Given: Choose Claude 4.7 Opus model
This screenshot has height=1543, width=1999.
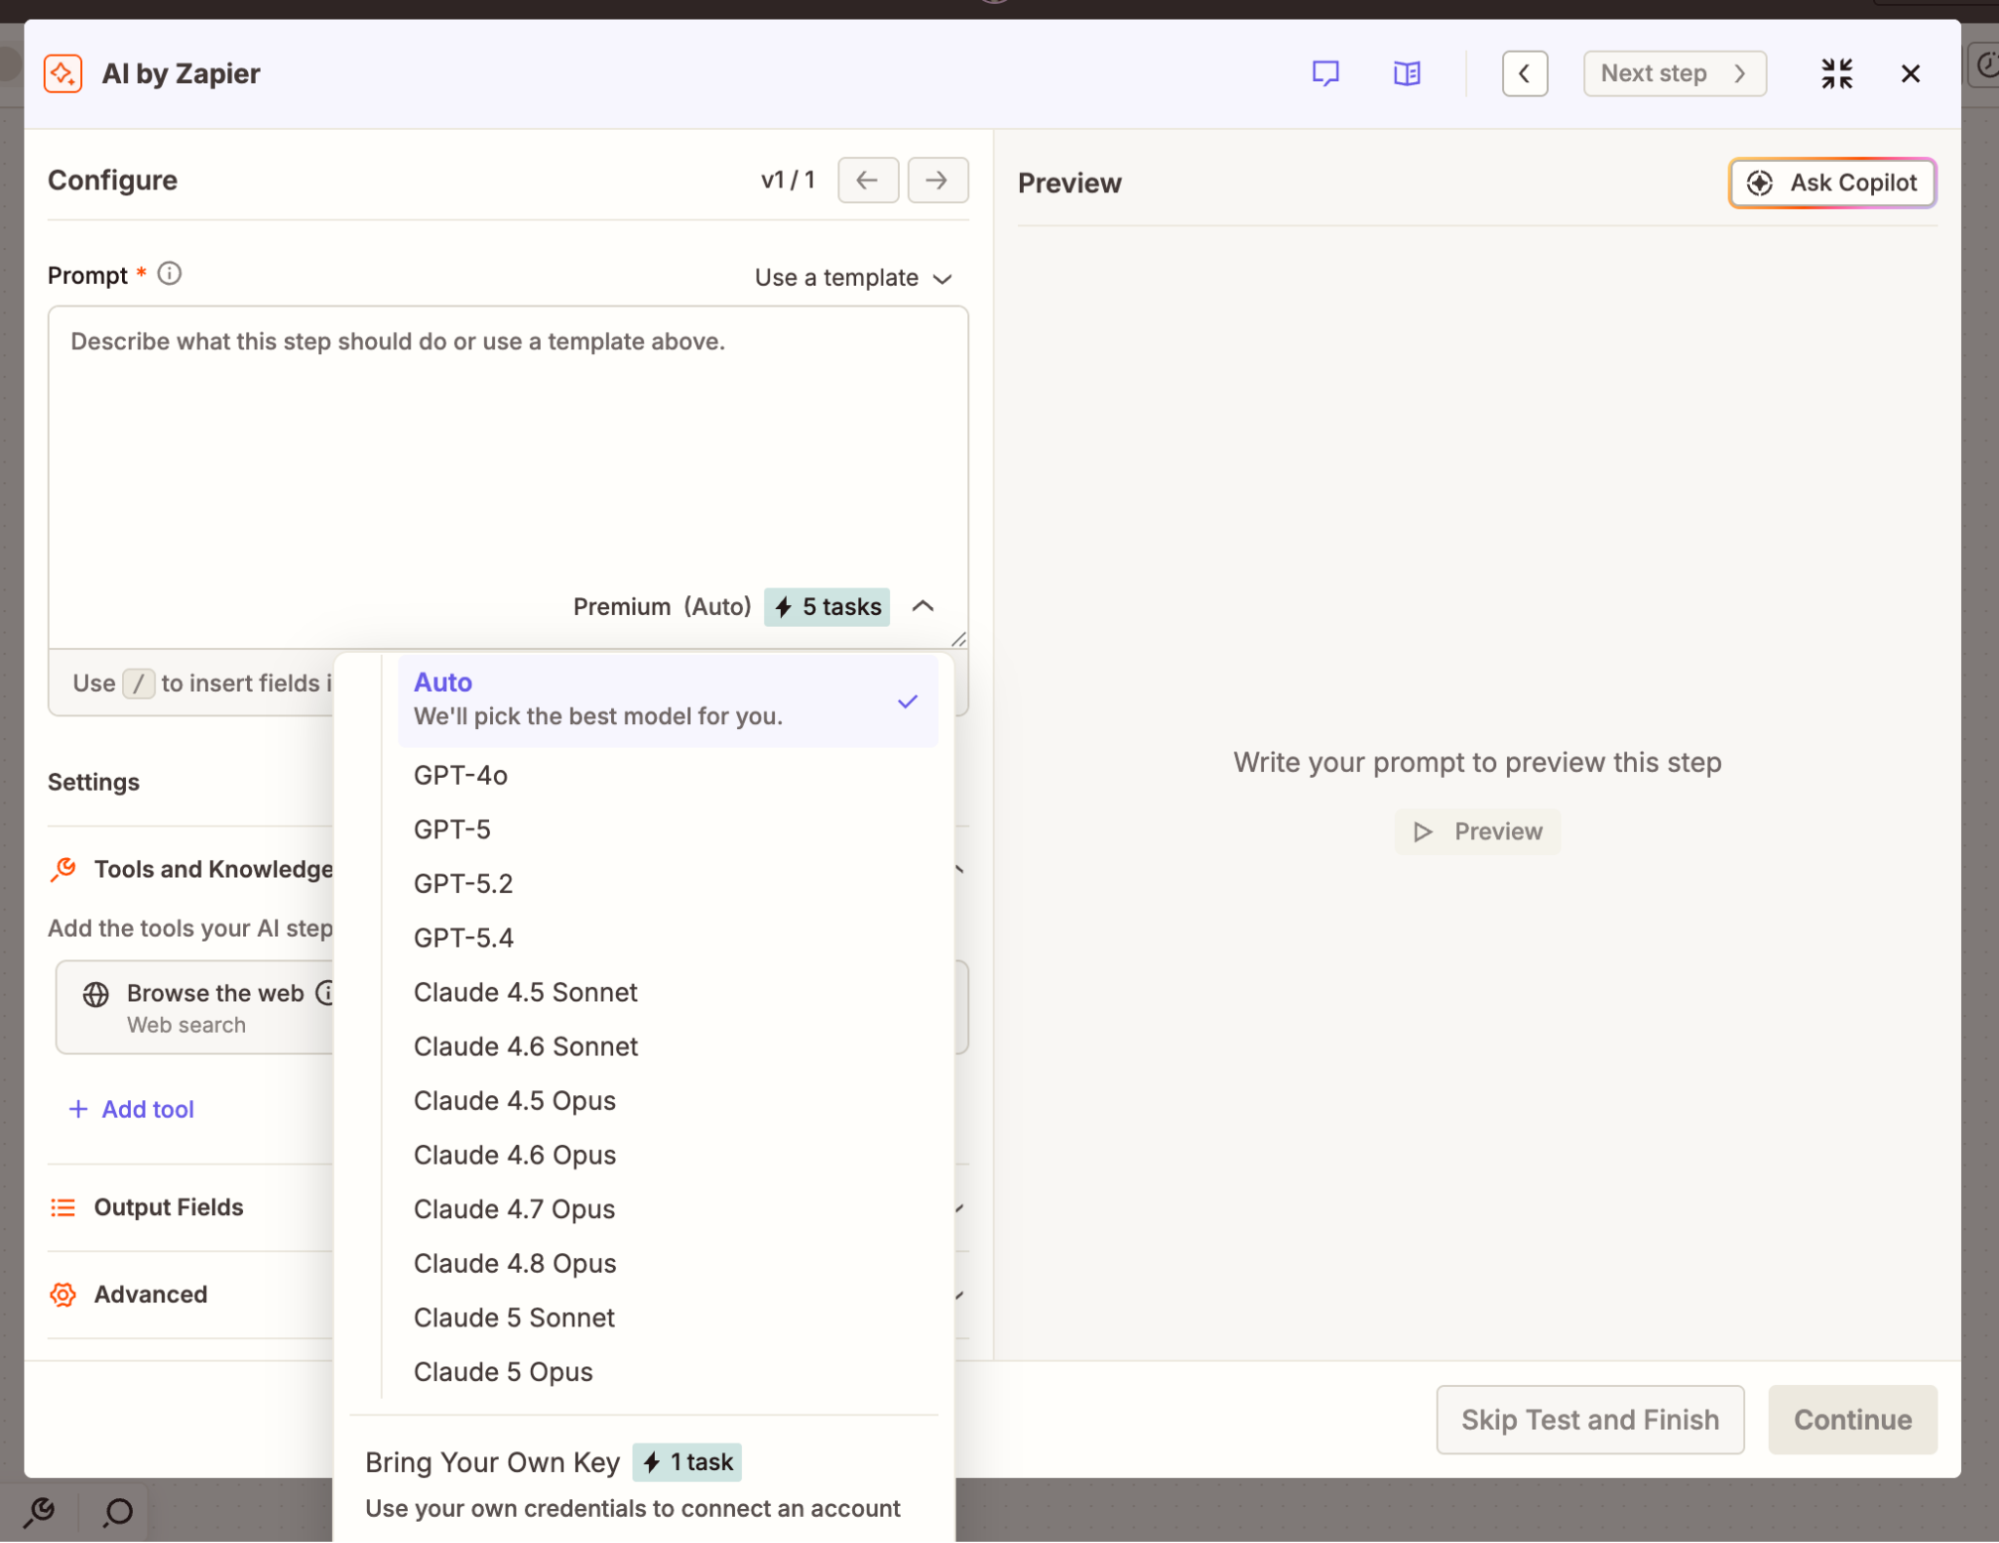Looking at the screenshot, I should pos(667,1210).
